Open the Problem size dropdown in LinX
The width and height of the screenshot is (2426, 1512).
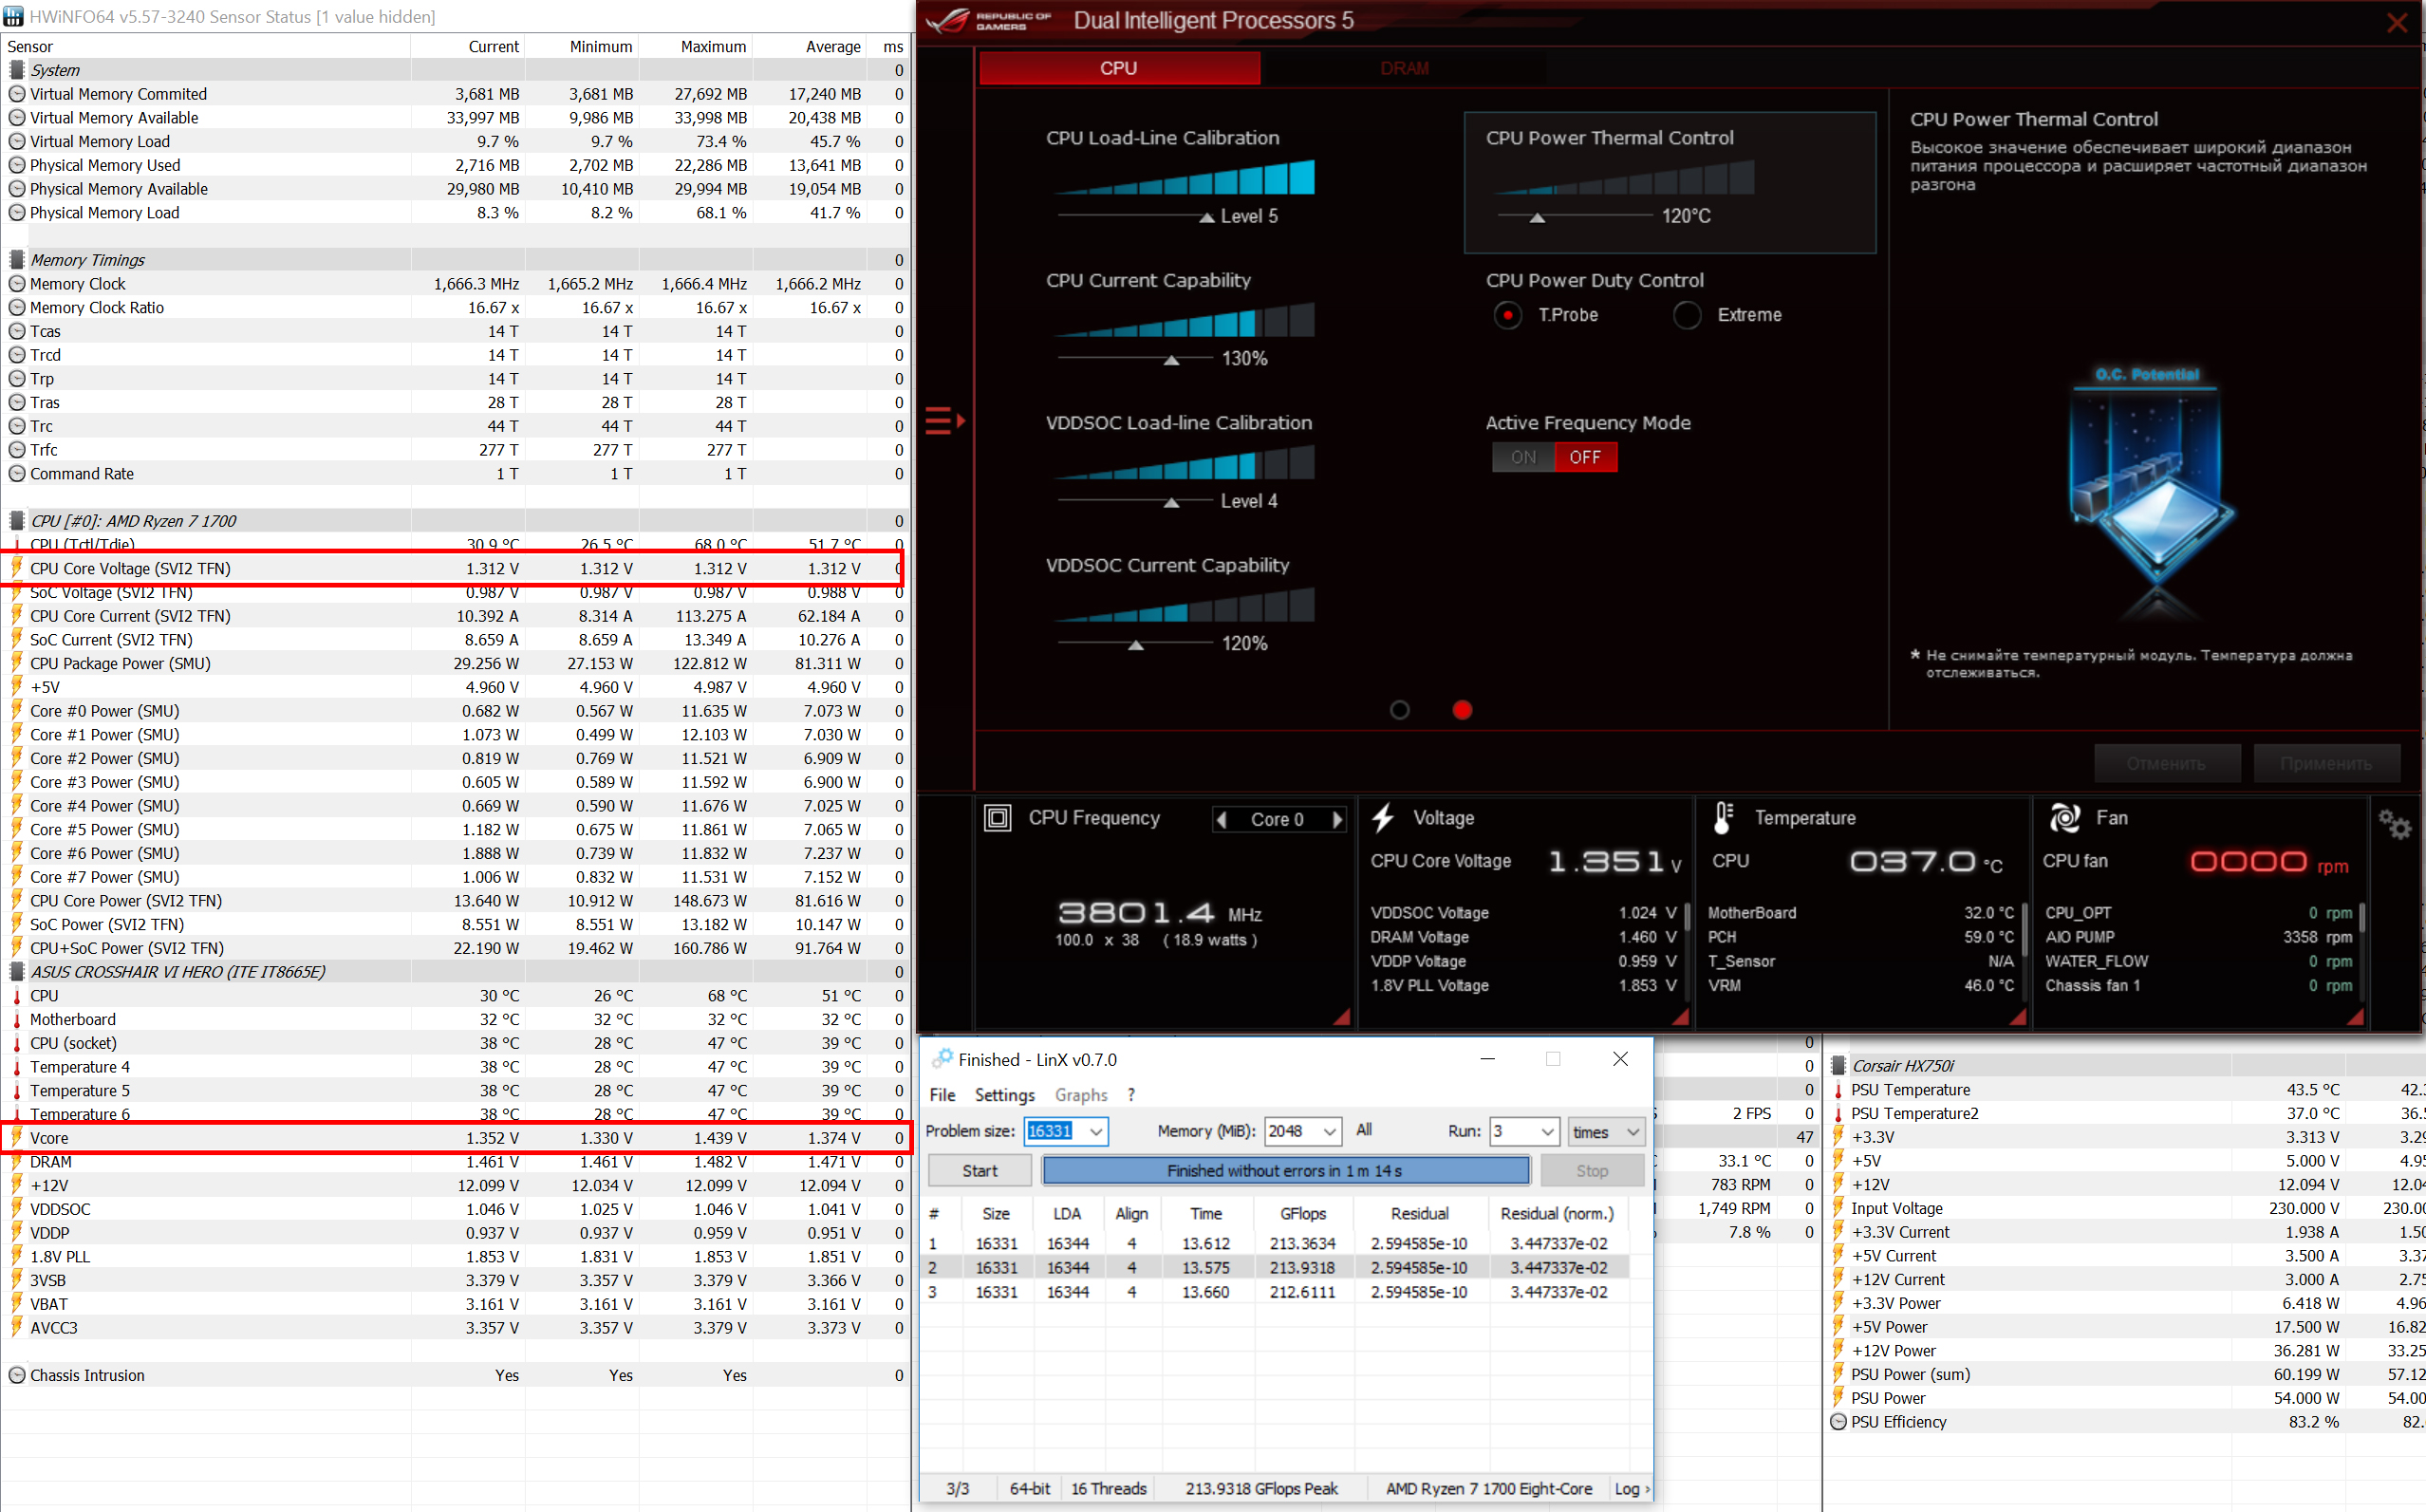(x=1096, y=1131)
